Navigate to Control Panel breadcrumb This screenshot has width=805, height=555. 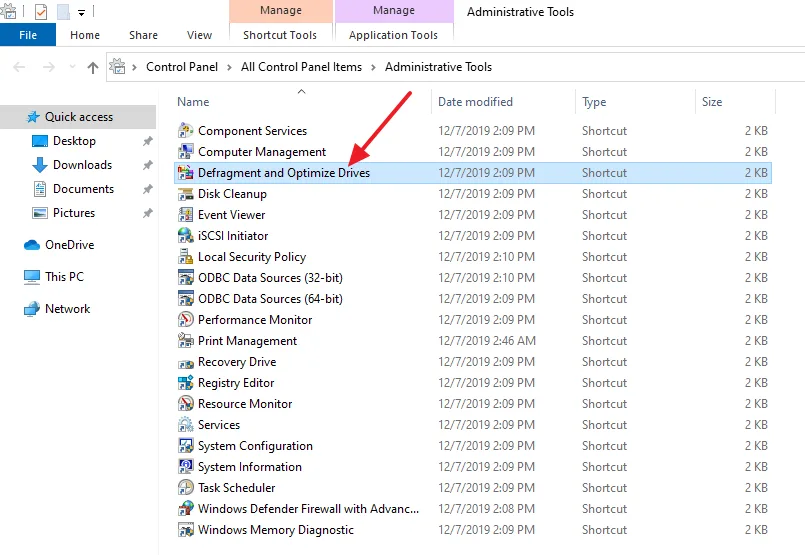pyautogui.click(x=182, y=67)
